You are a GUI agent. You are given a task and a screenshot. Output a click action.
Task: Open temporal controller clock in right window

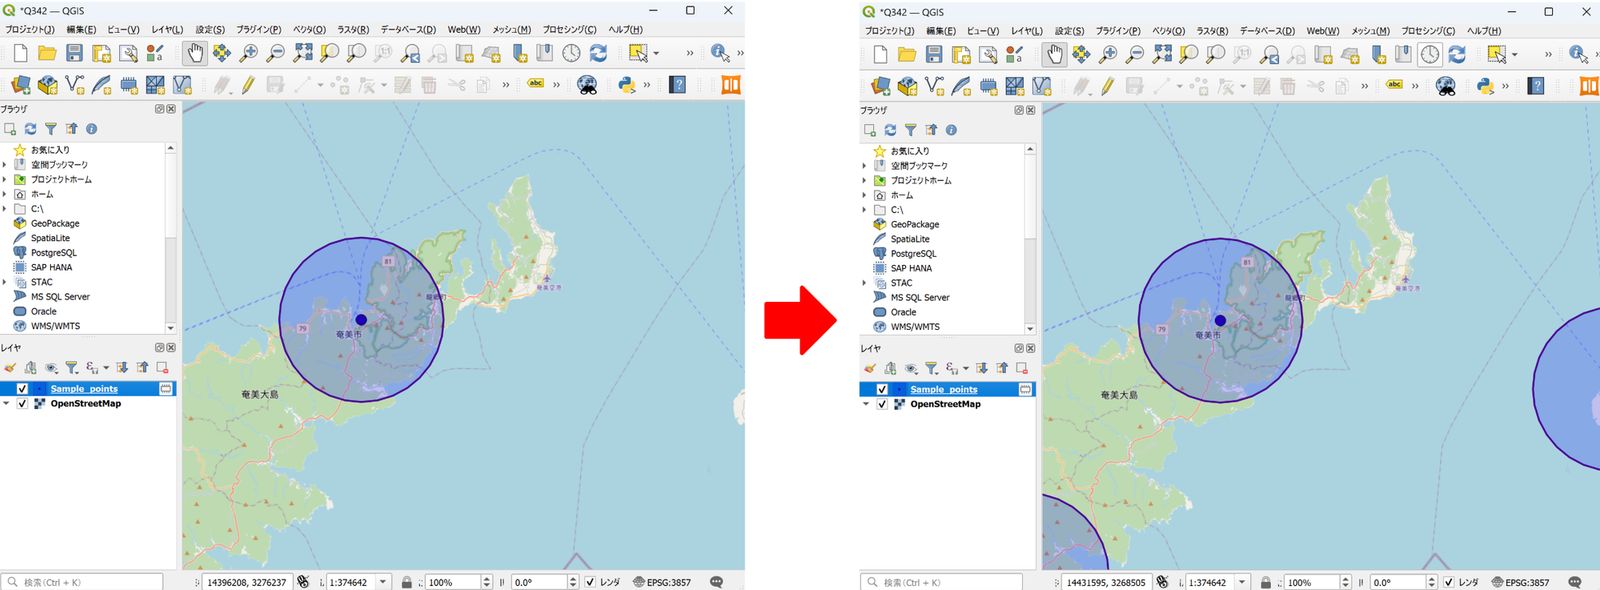[1430, 54]
